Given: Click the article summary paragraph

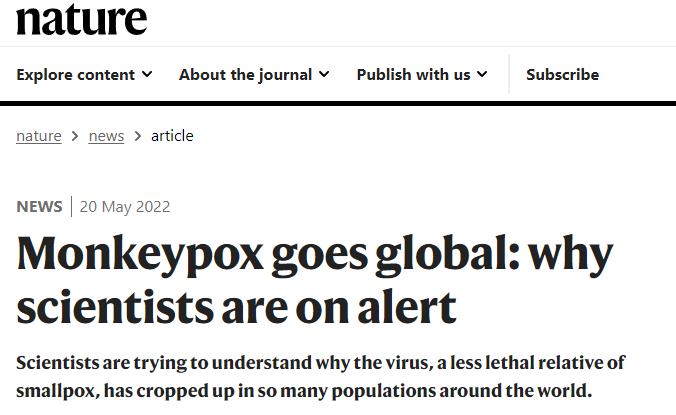Looking at the screenshot, I should (320, 375).
